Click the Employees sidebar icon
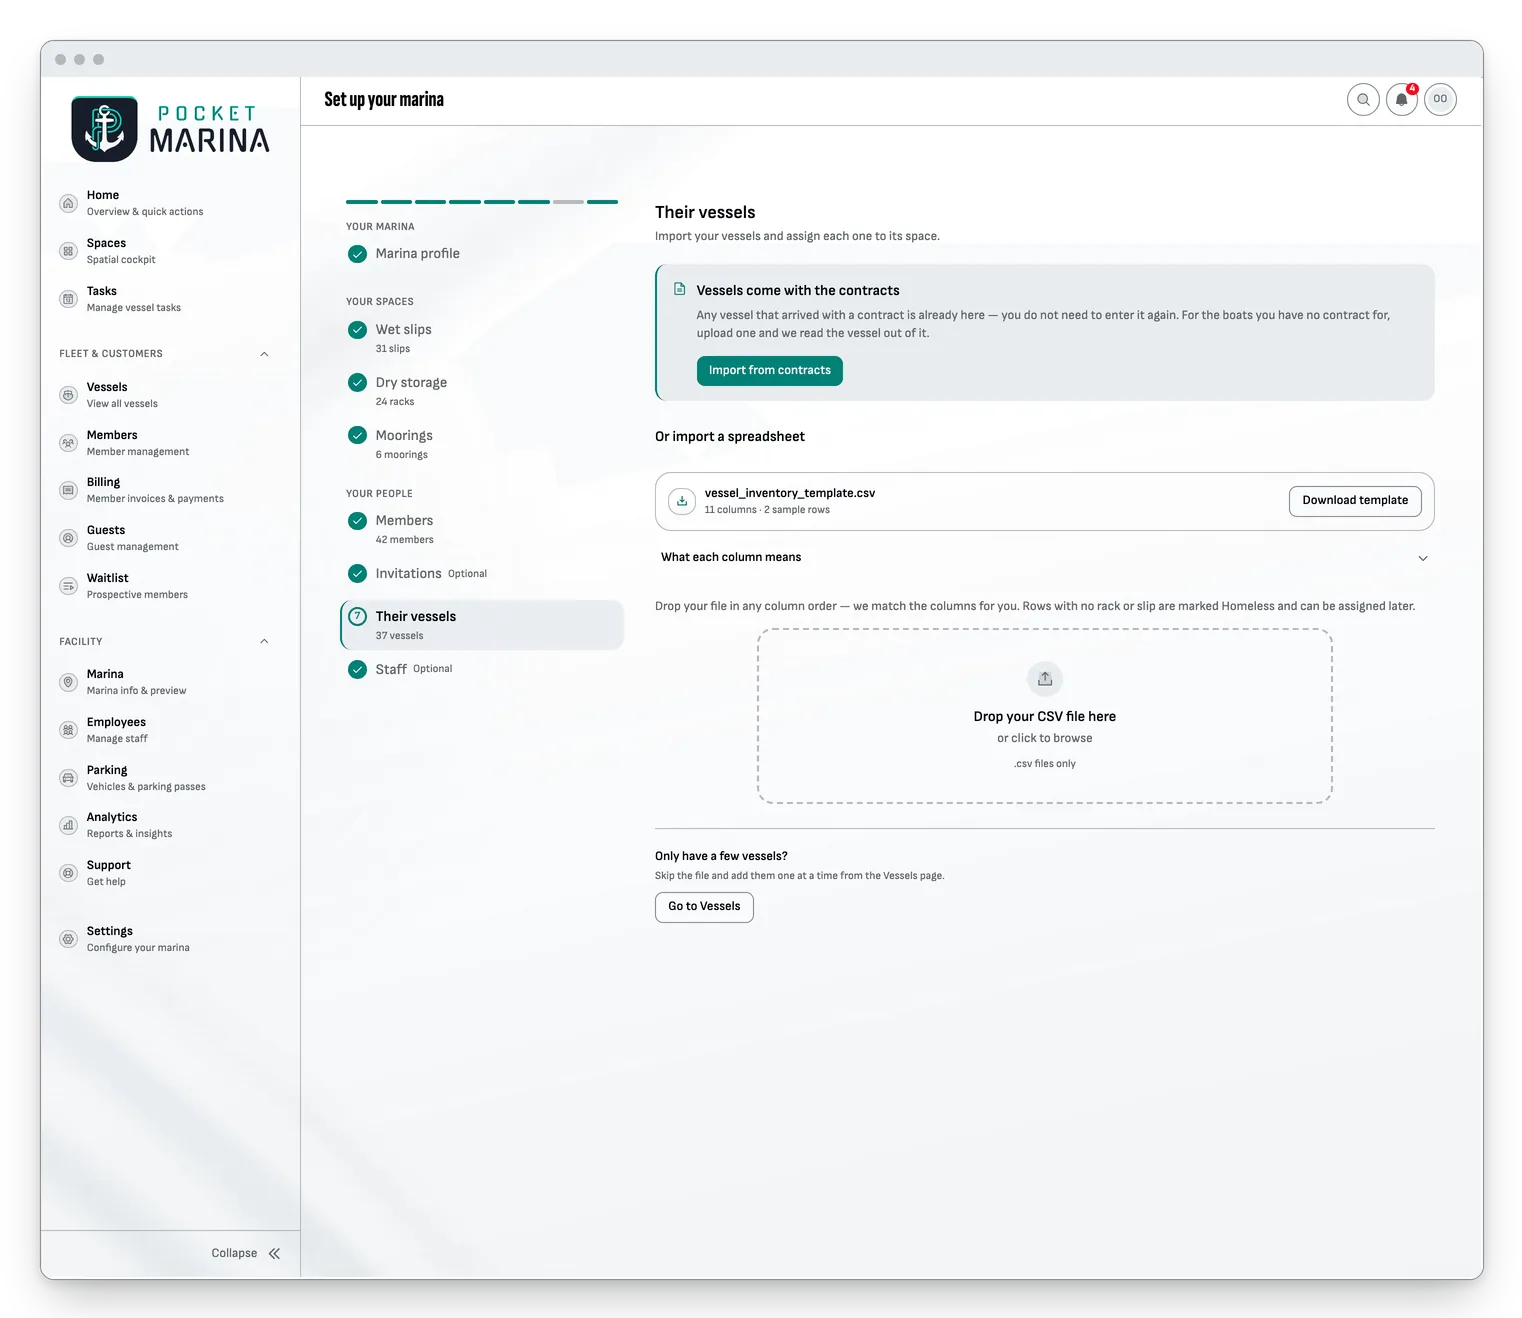 (68, 730)
